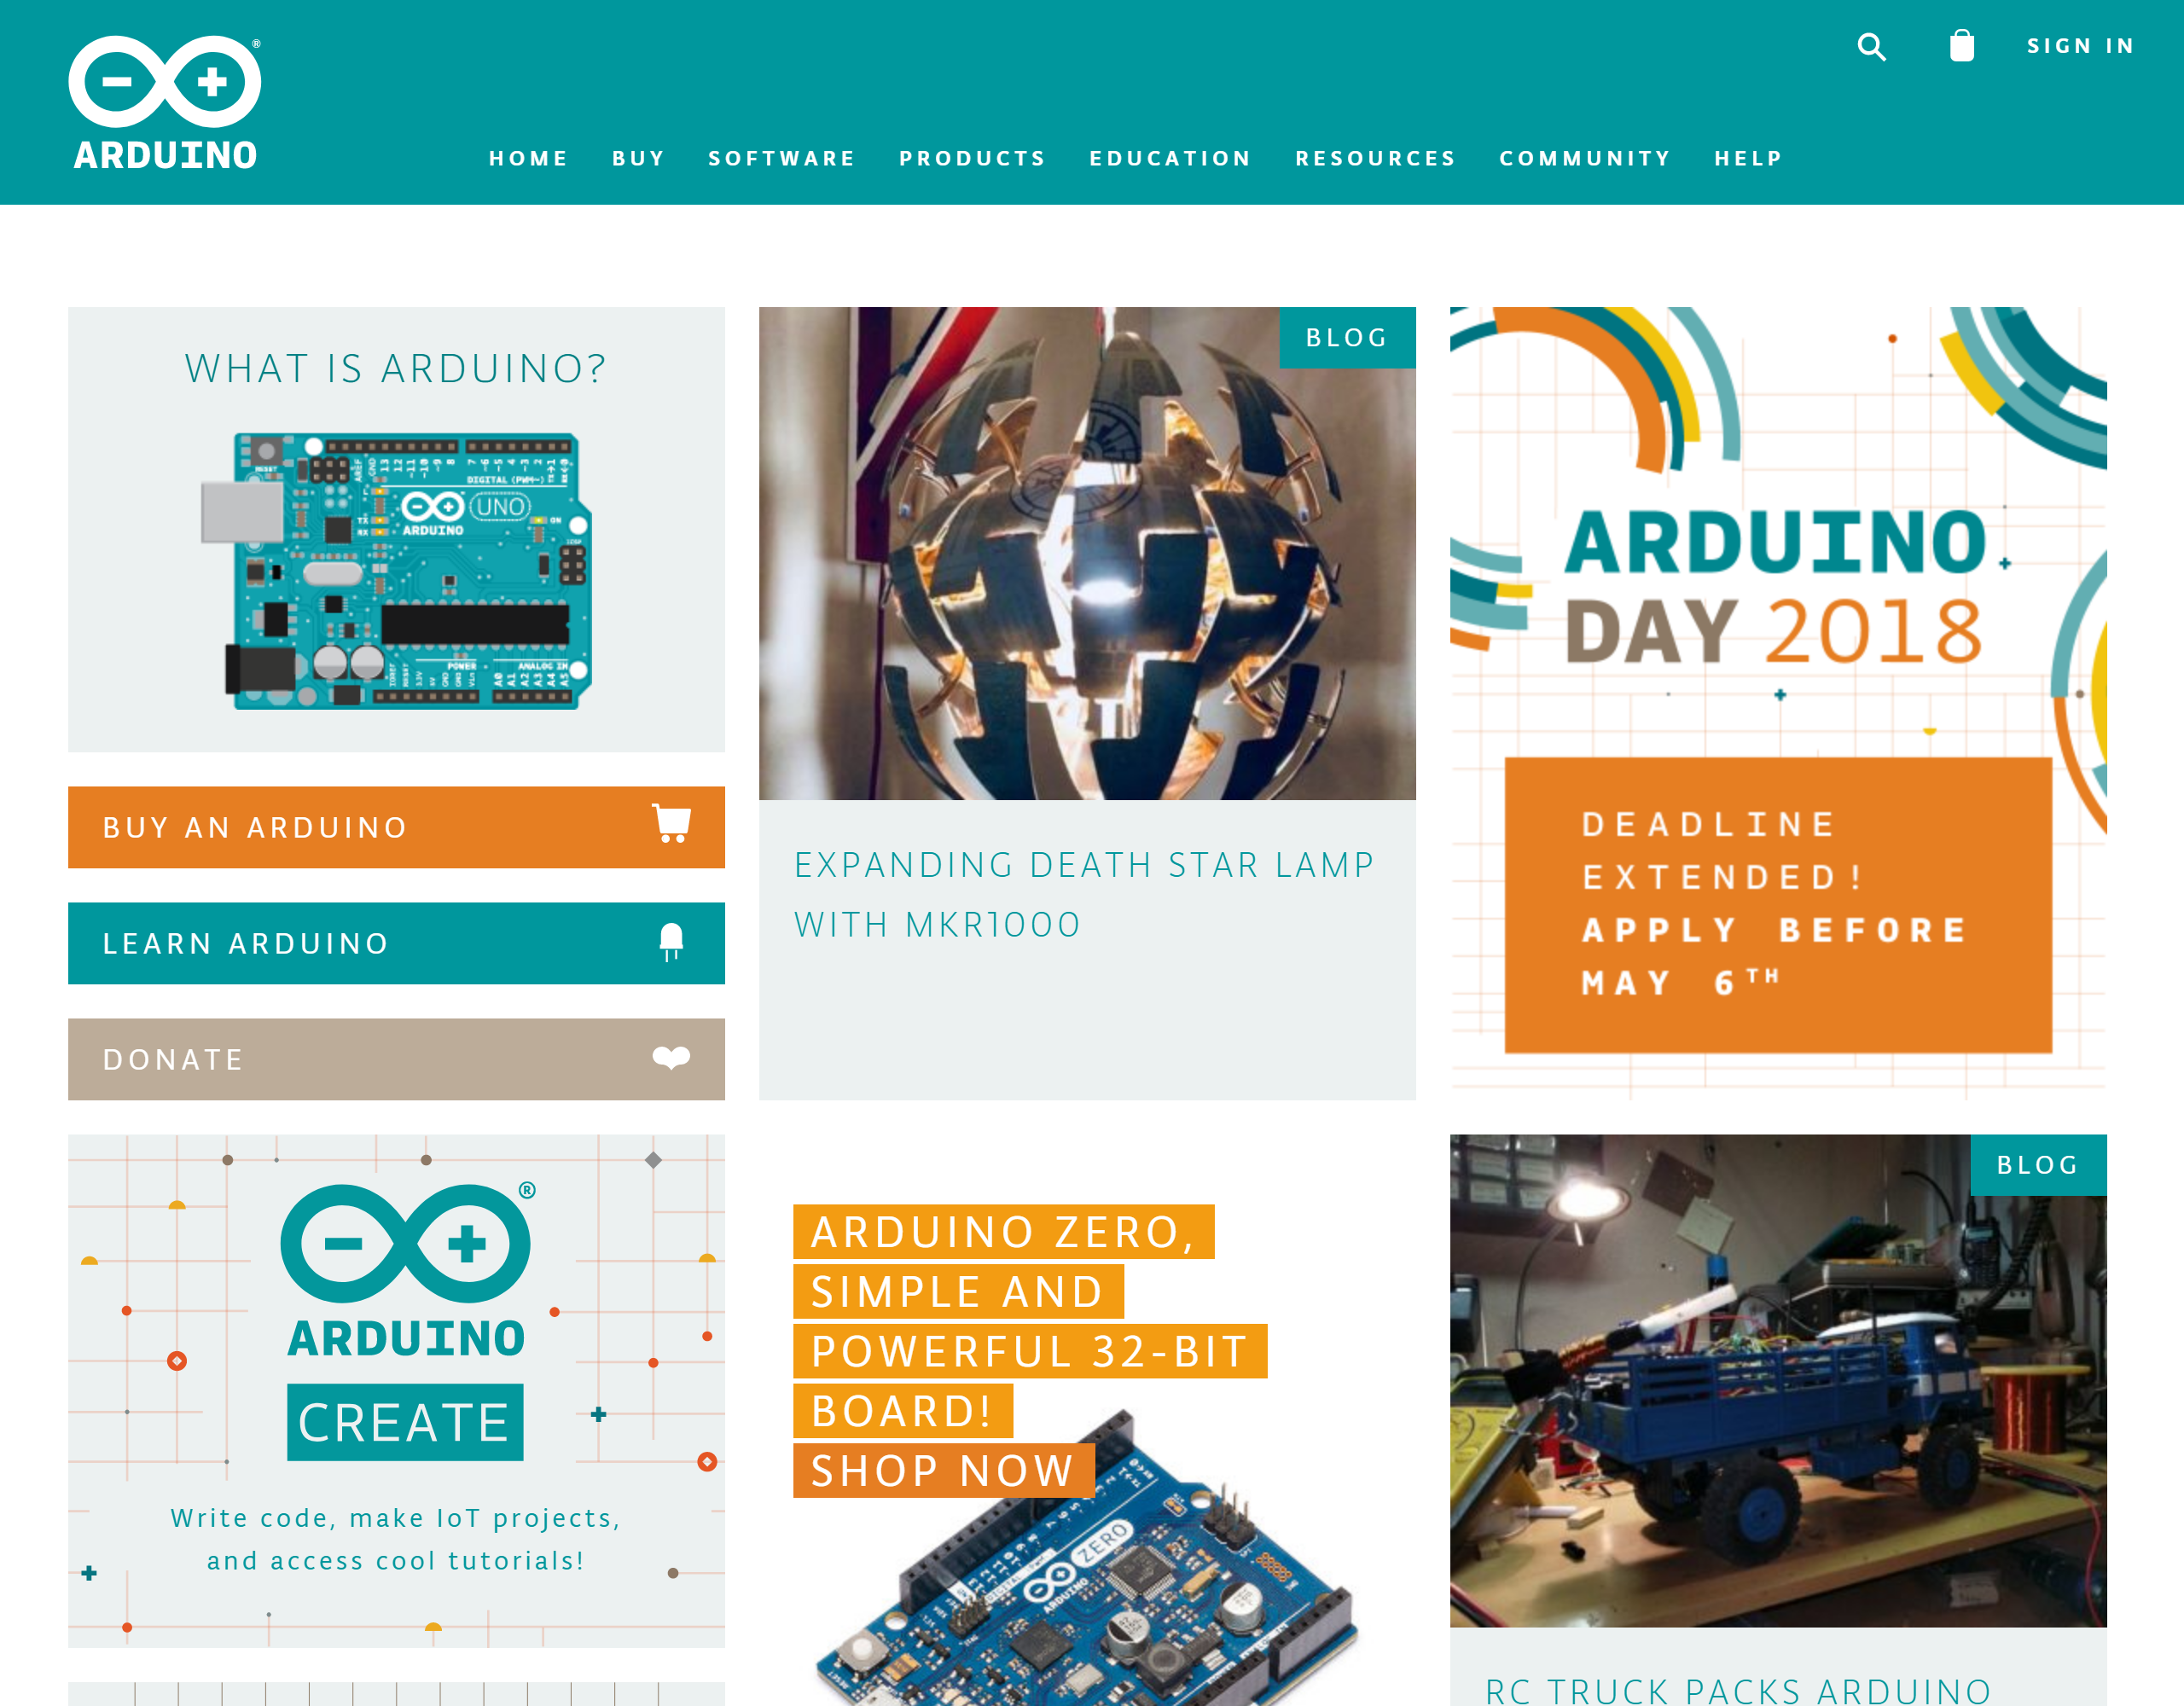Click the BUY AN ARDUINO button
This screenshot has width=2184, height=1706.
(397, 827)
